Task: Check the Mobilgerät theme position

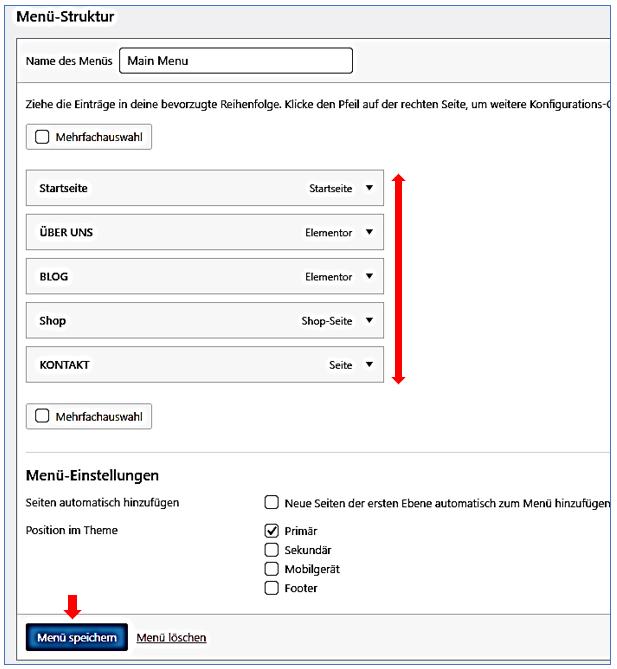Action: pos(271,569)
